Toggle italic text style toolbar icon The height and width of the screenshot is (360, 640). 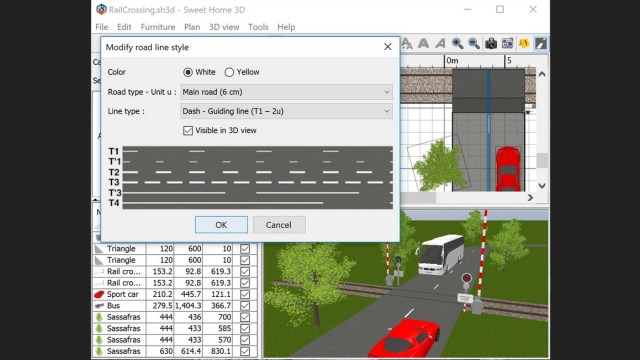[x=440, y=43]
